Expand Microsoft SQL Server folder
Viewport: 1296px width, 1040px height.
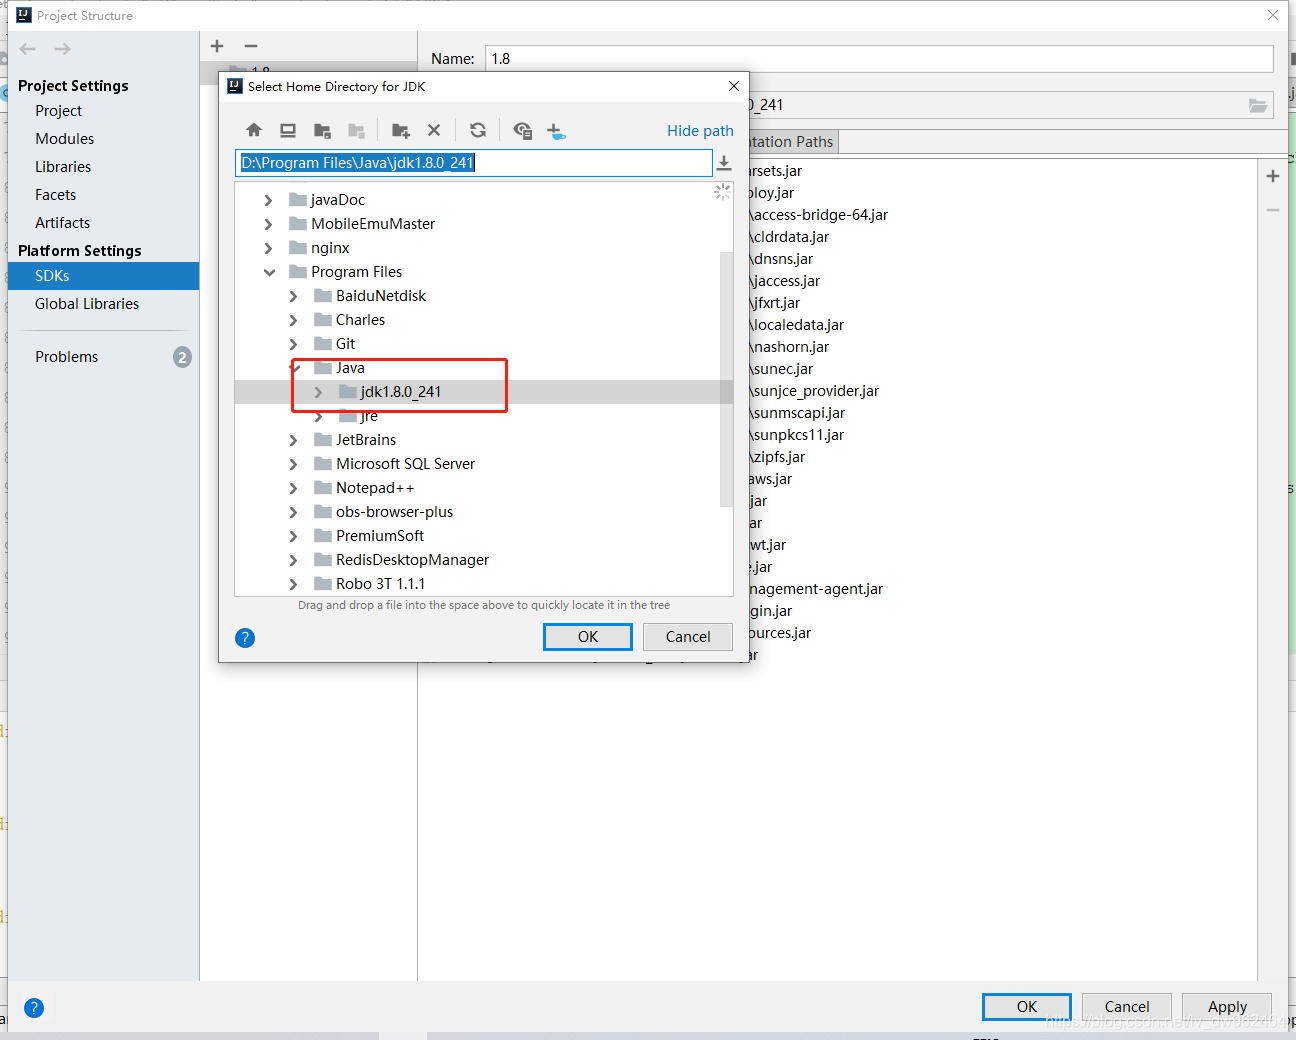point(293,464)
